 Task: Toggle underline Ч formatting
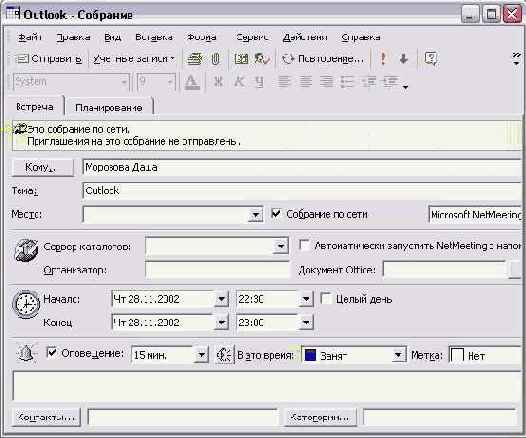(x=259, y=82)
